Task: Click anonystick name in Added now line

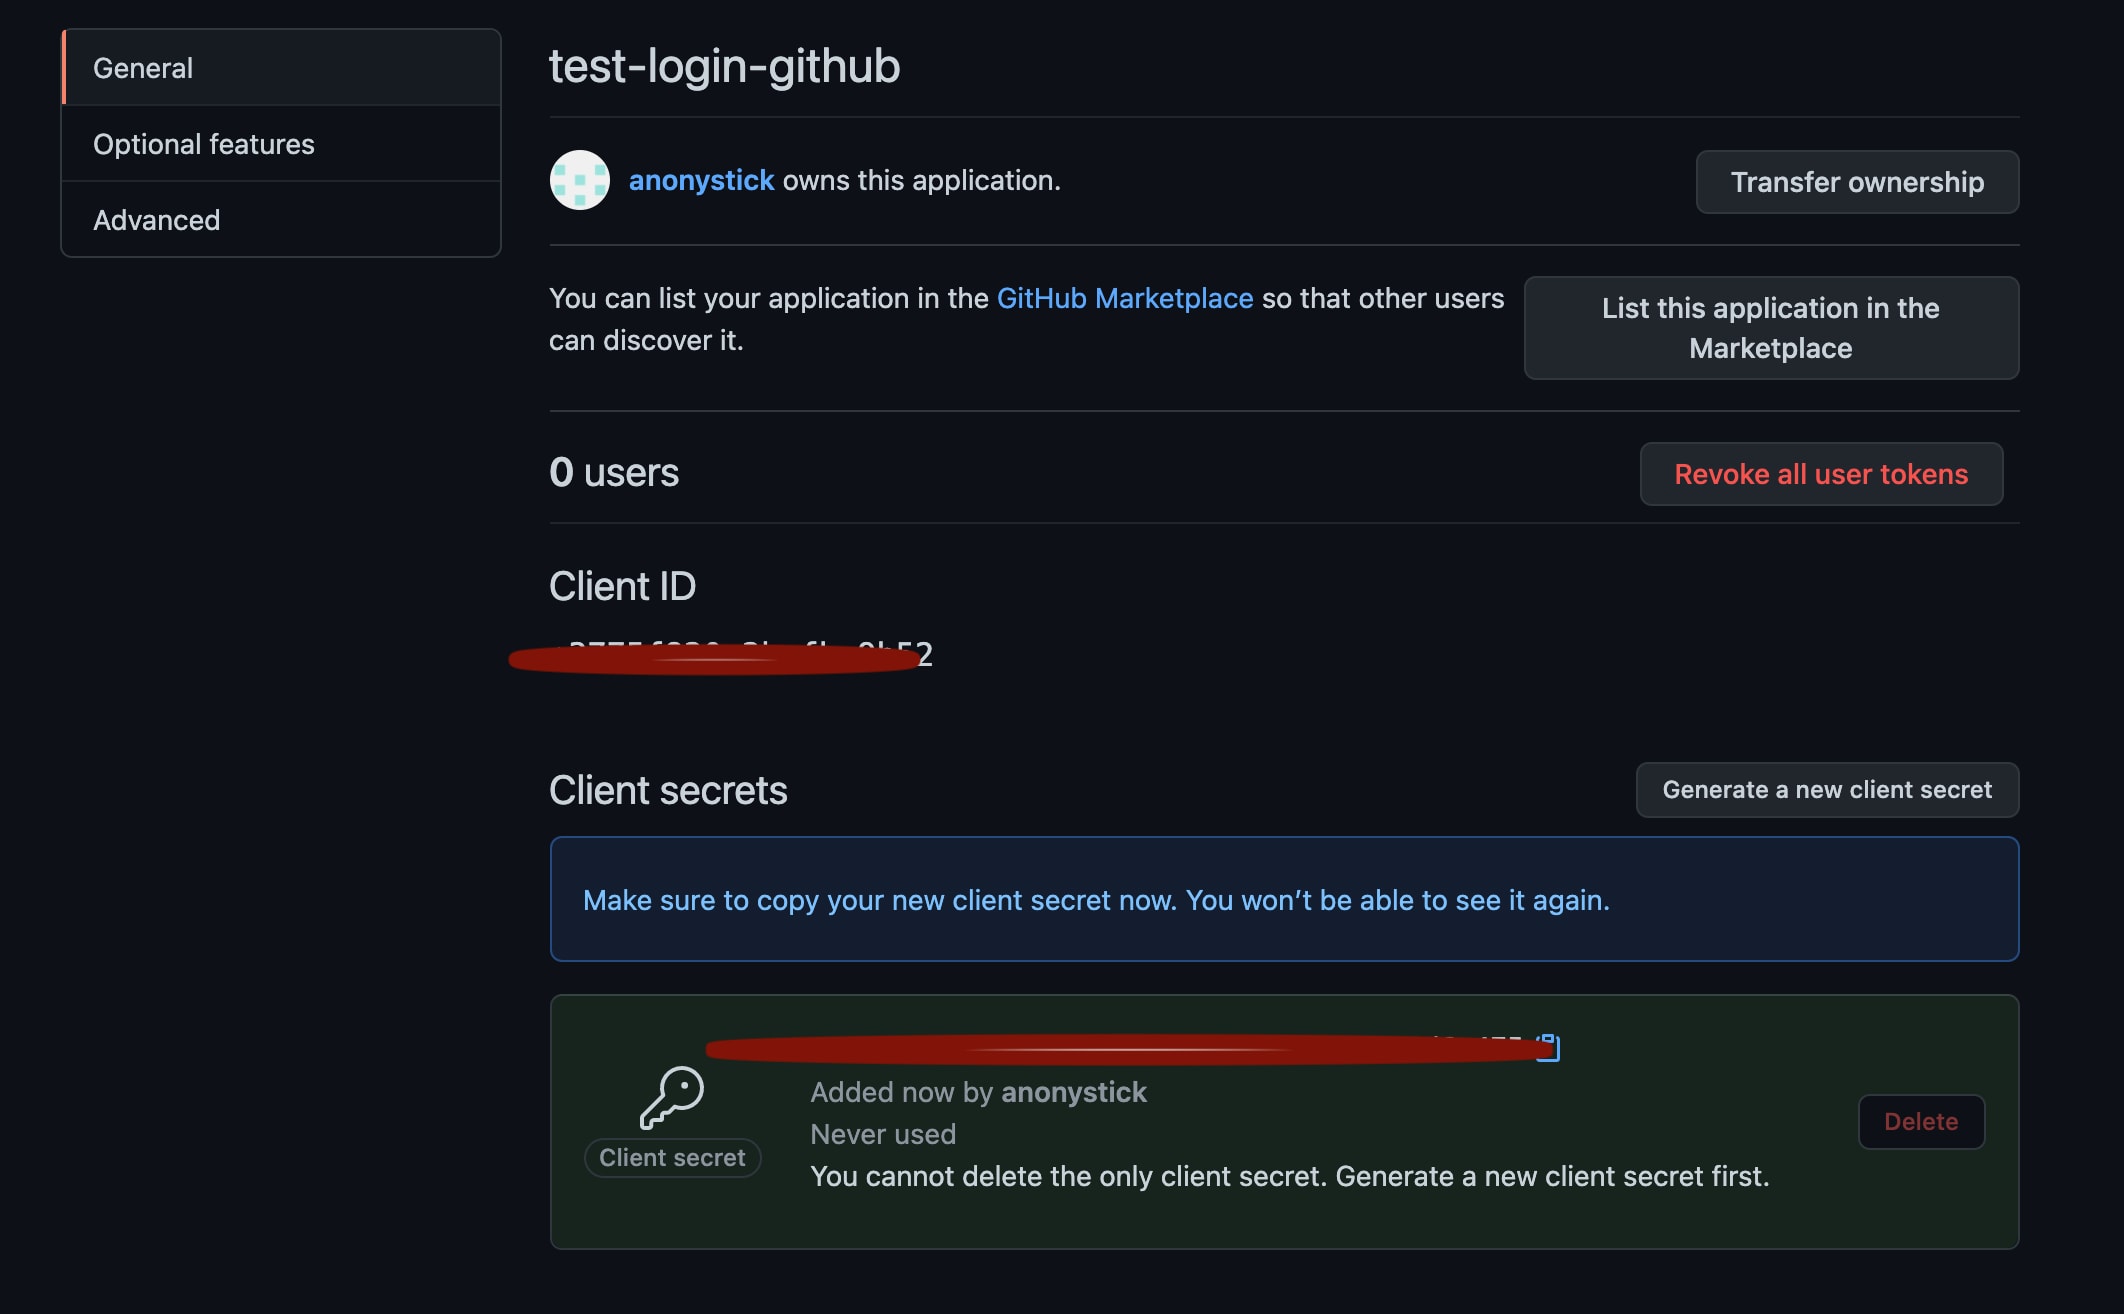Action: click(x=1073, y=1092)
